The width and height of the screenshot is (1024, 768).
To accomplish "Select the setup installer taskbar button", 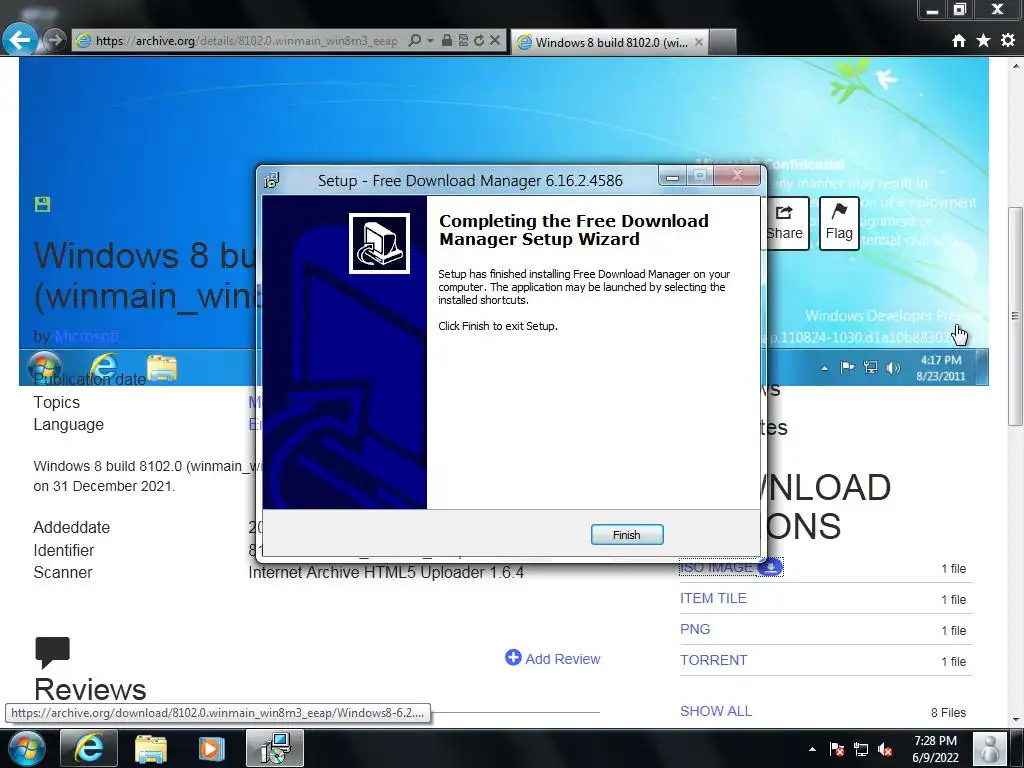I will click(x=274, y=748).
